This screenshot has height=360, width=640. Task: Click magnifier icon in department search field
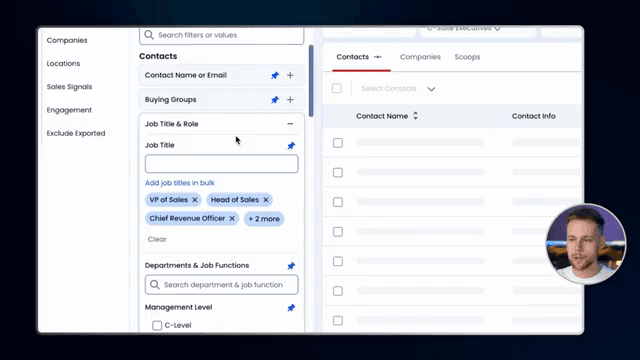[x=155, y=284]
